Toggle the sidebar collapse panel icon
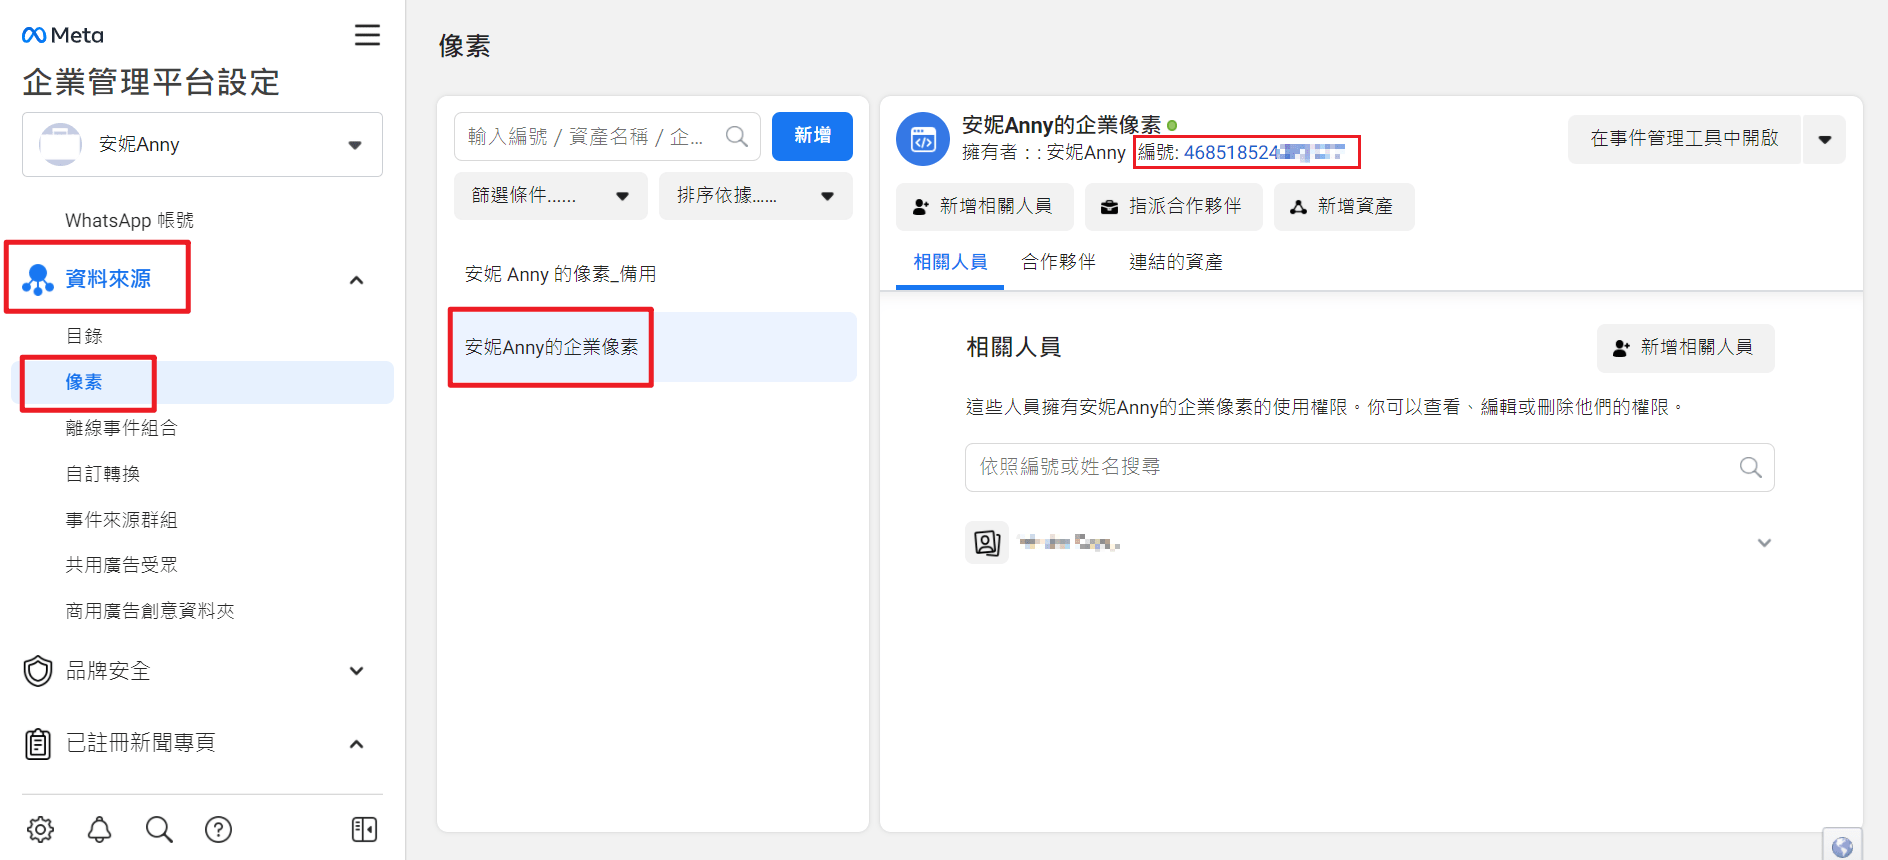The height and width of the screenshot is (860, 1888). (364, 829)
